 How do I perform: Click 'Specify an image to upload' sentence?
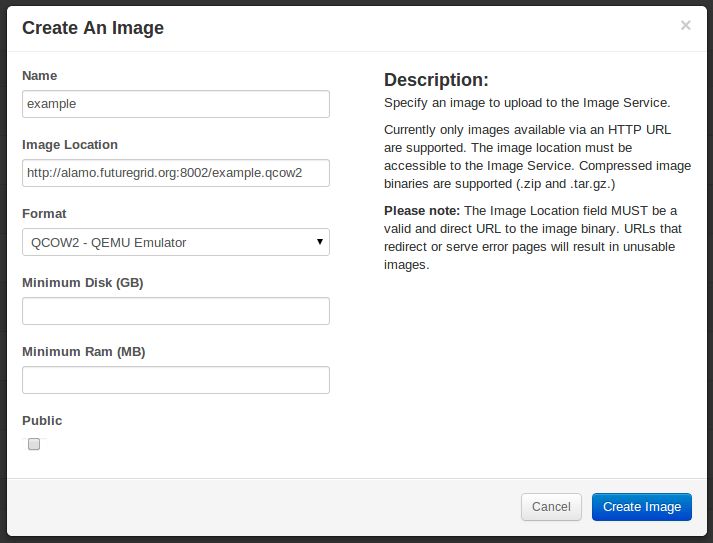pos(527,103)
